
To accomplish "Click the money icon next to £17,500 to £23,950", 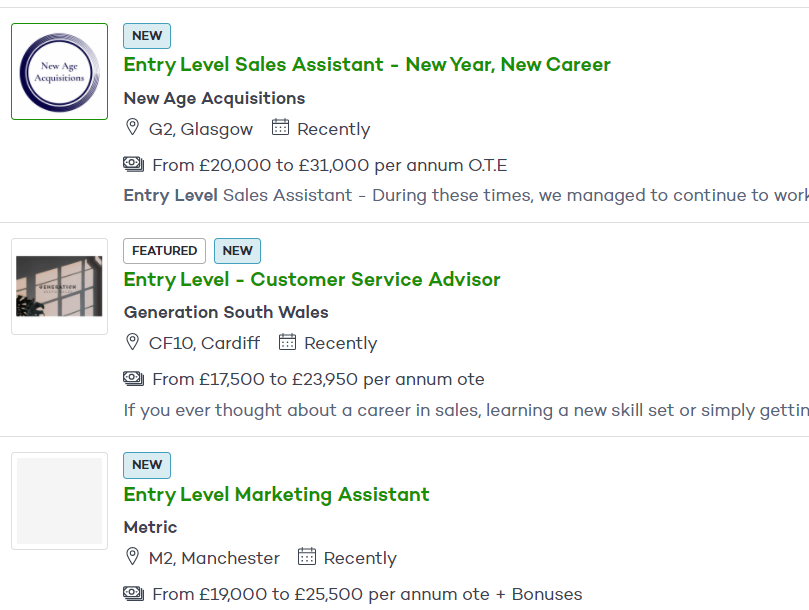I will (133, 378).
